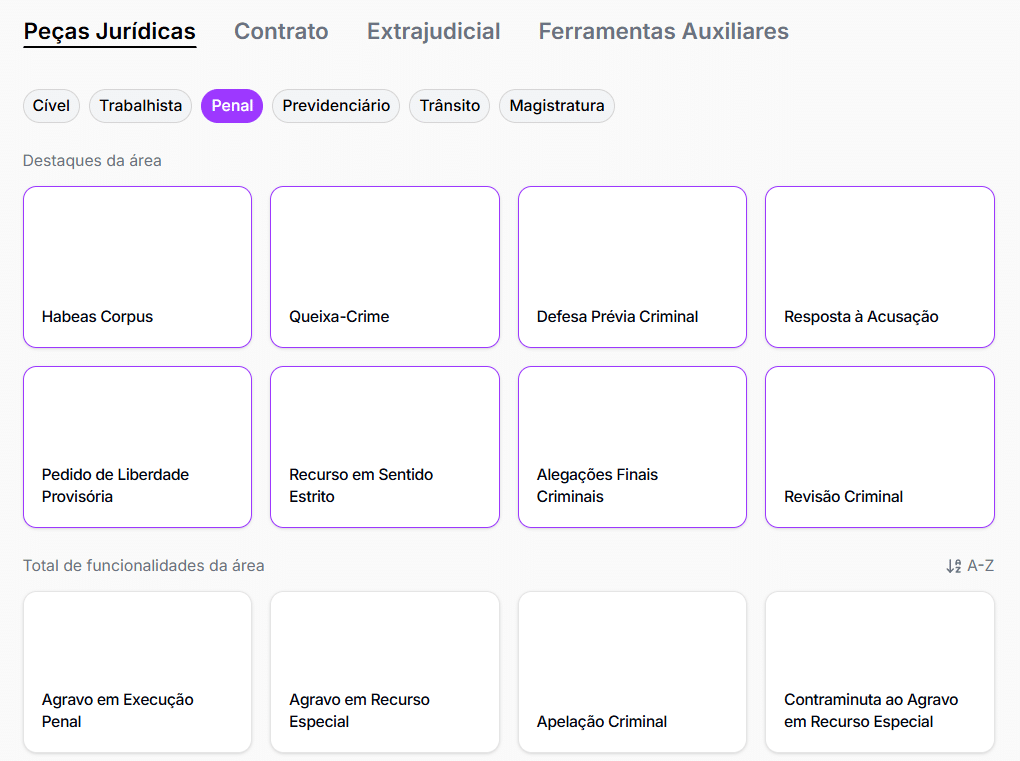This screenshot has width=1020, height=761.
Task: Toggle the Trabalhista area filter
Action: coord(140,106)
